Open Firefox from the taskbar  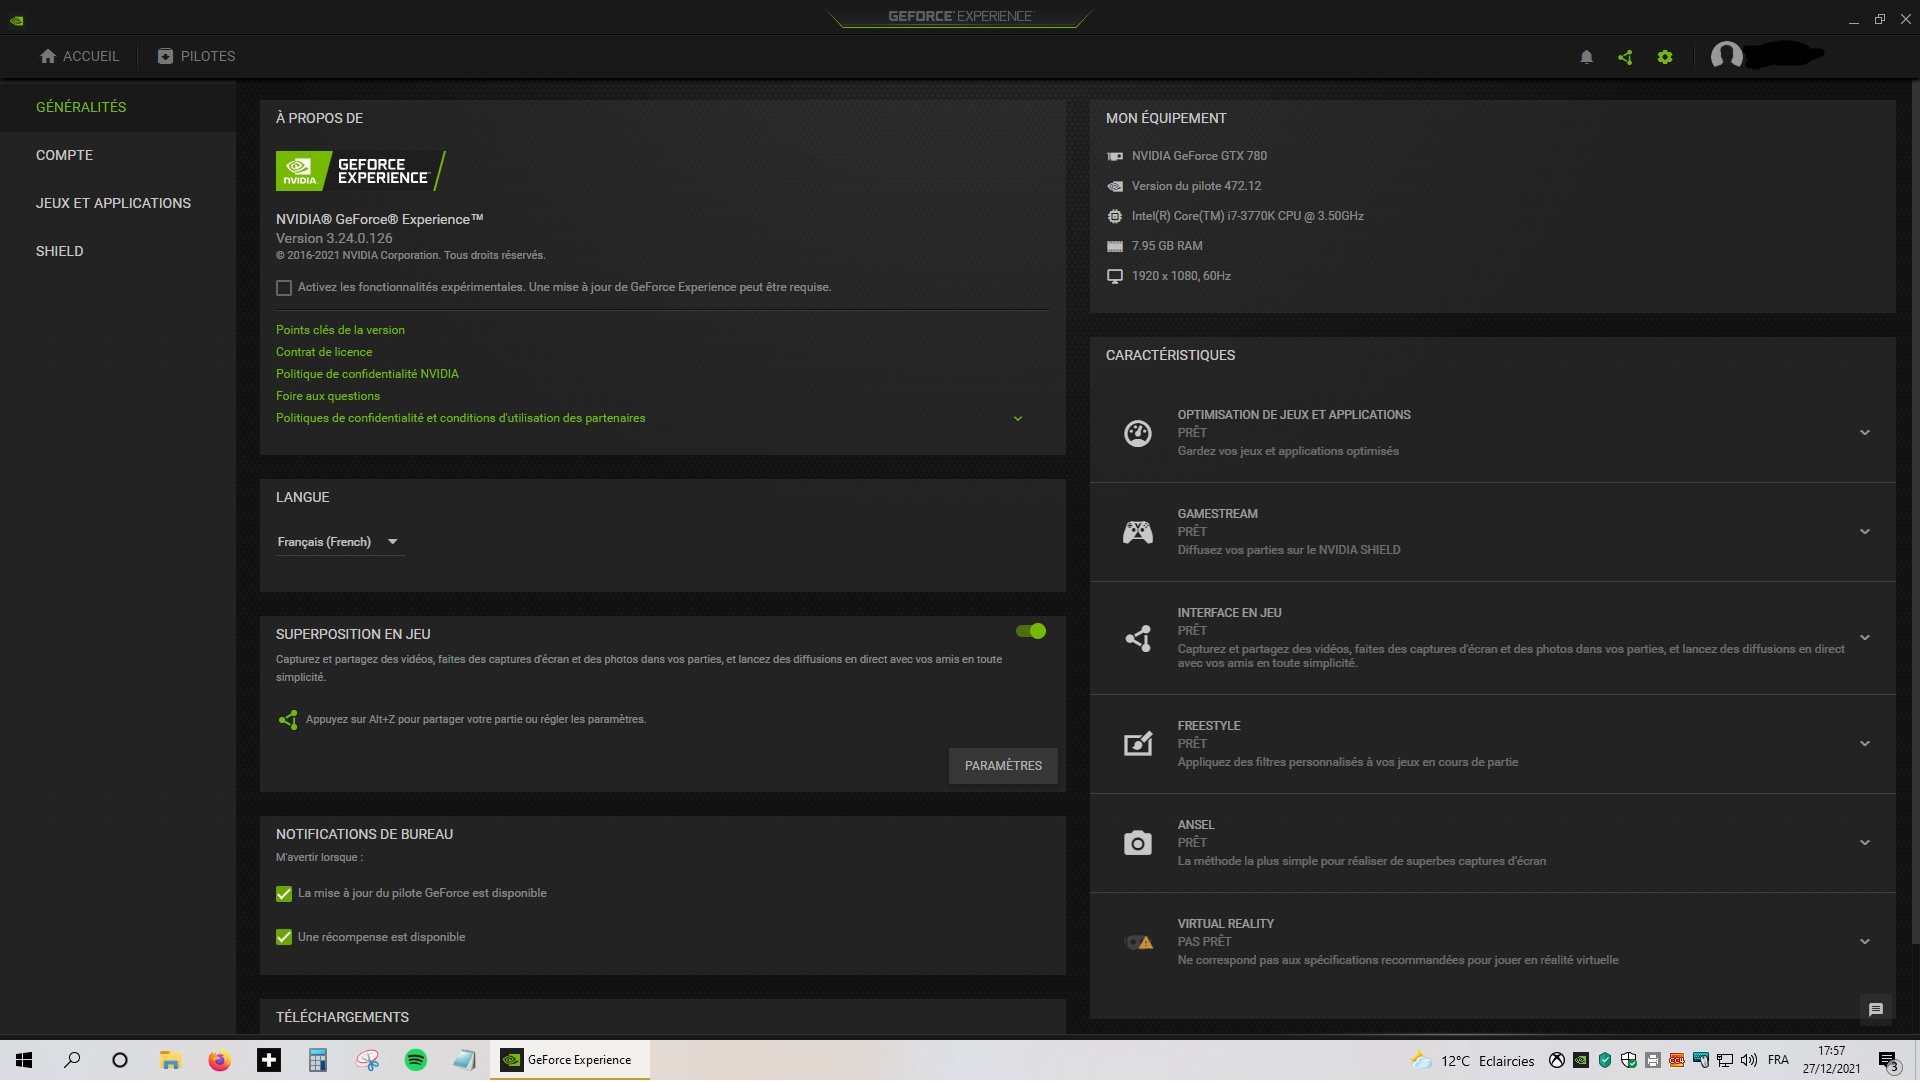[x=219, y=1061]
